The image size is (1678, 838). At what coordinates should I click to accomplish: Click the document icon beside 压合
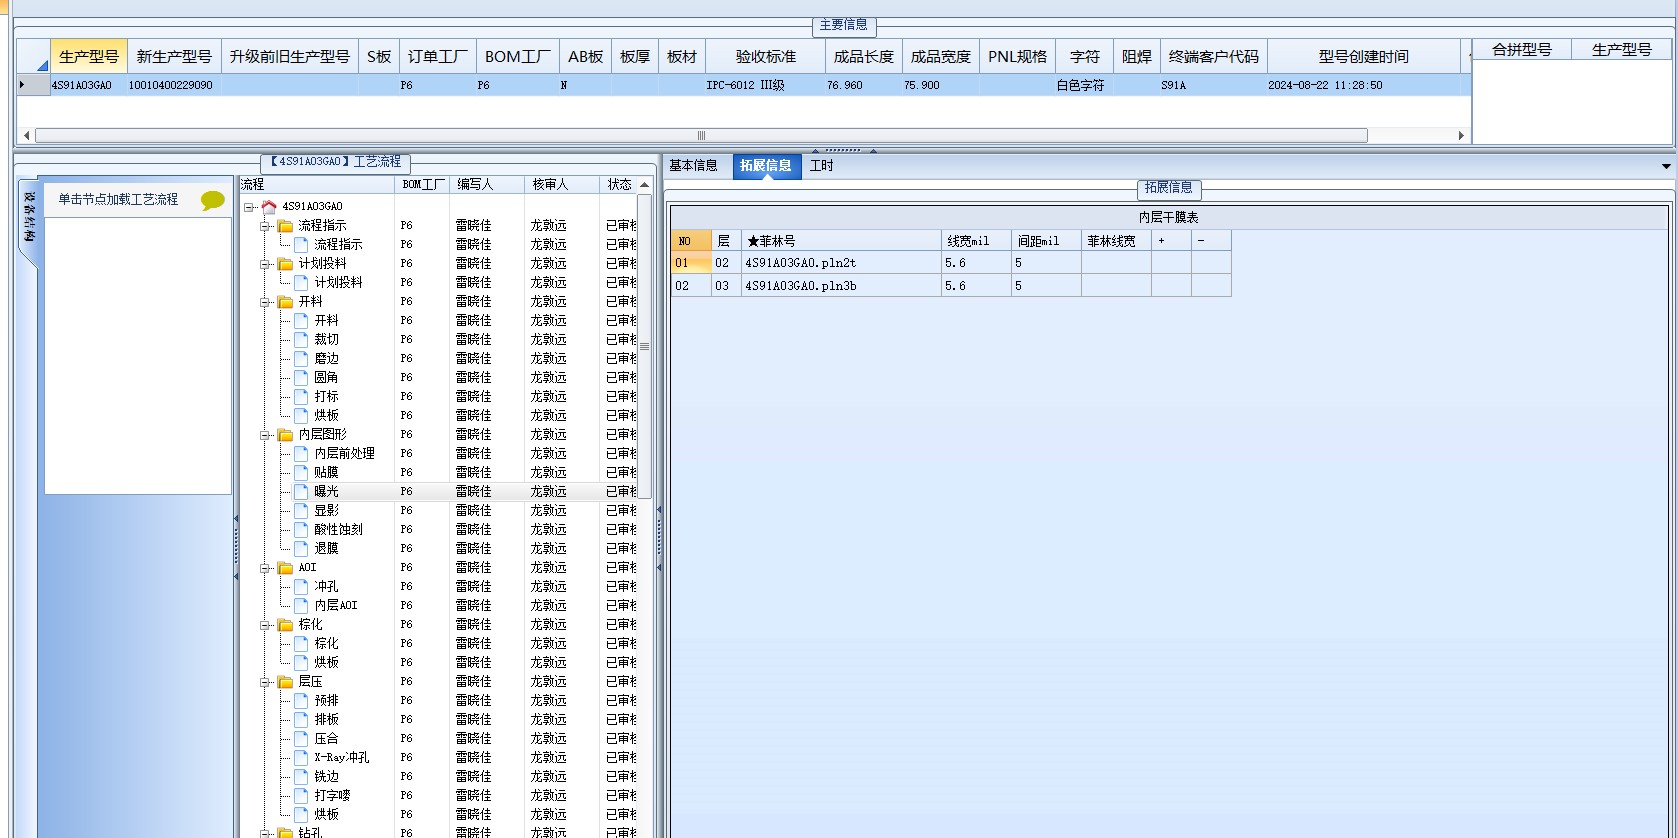301,739
